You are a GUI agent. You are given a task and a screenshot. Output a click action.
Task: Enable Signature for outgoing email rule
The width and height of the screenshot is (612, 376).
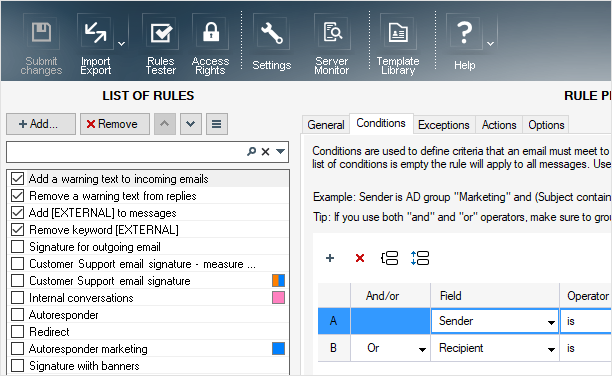18,247
